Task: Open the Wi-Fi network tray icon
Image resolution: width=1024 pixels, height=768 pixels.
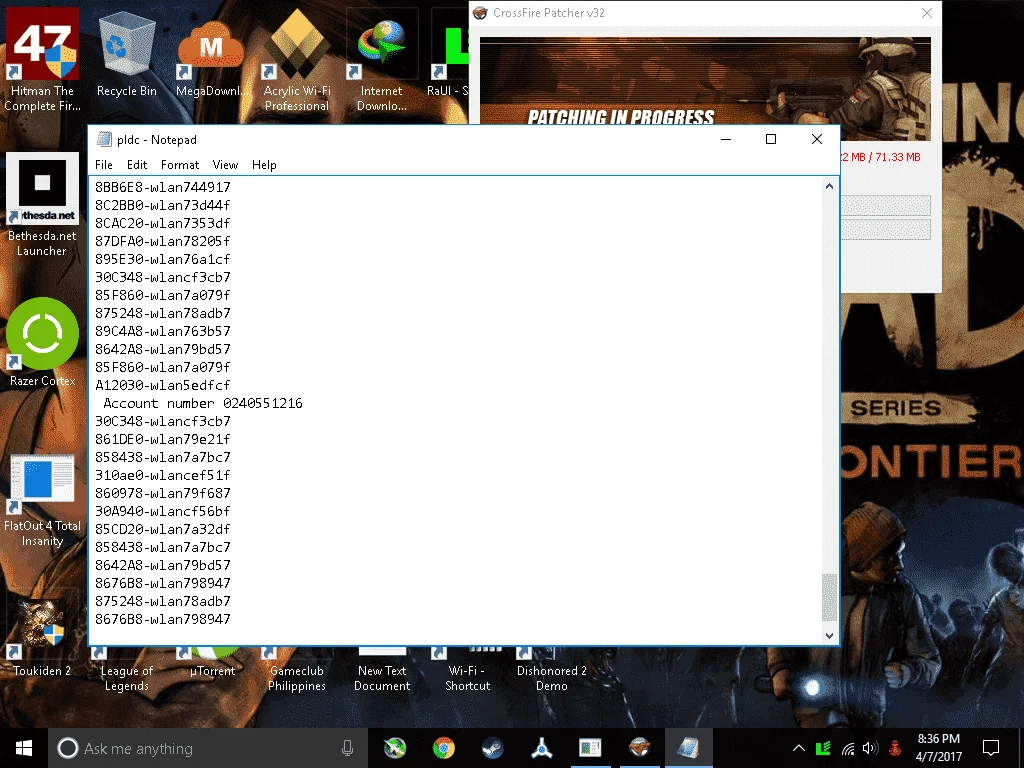Action: coord(848,748)
